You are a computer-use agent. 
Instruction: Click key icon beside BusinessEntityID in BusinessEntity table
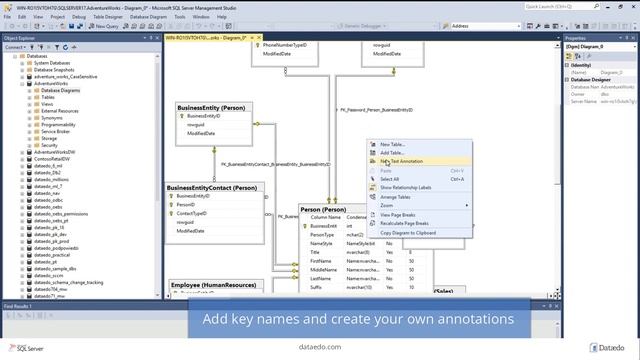[182, 116]
